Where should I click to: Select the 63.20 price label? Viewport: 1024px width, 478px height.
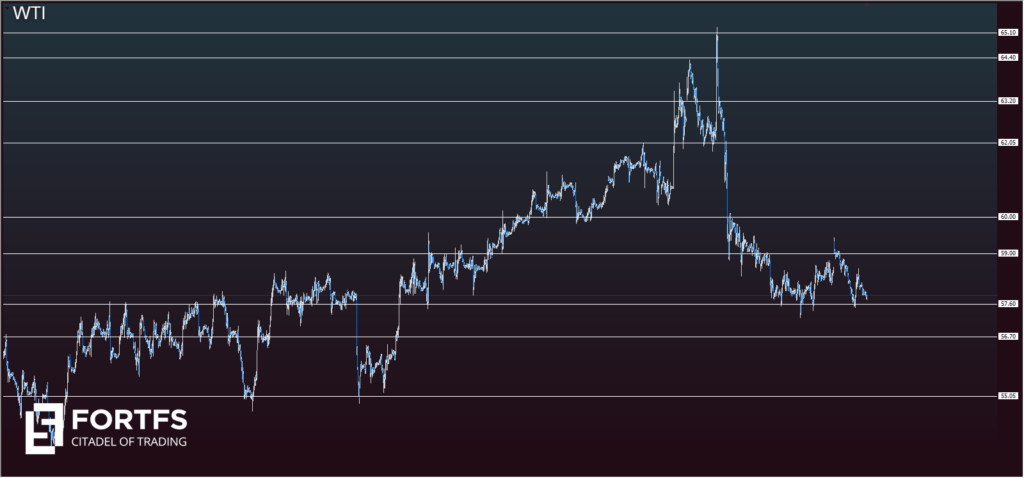tap(1008, 101)
